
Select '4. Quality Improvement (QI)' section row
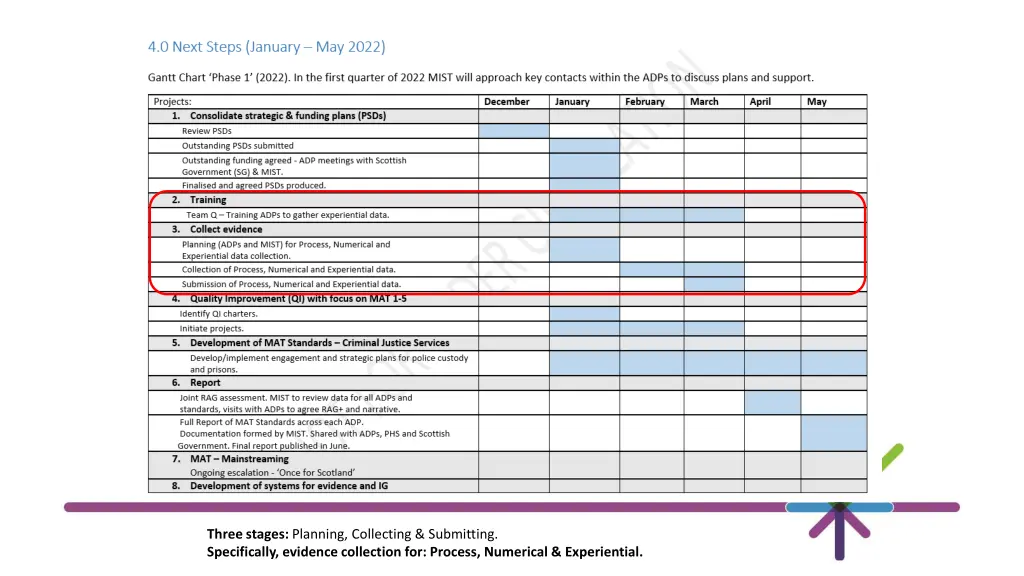[507, 299]
